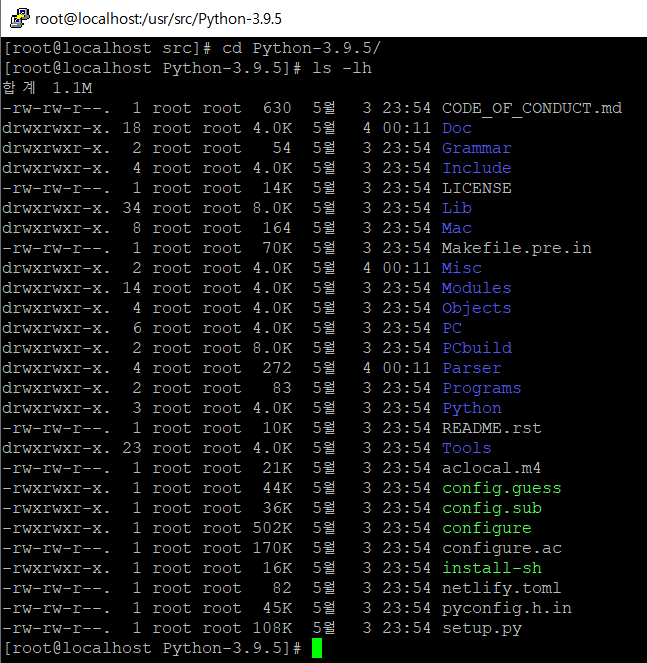Click the last prompt '[root@localhost Python-3.9.5]#'
This screenshot has width=647, height=663.
point(152,648)
